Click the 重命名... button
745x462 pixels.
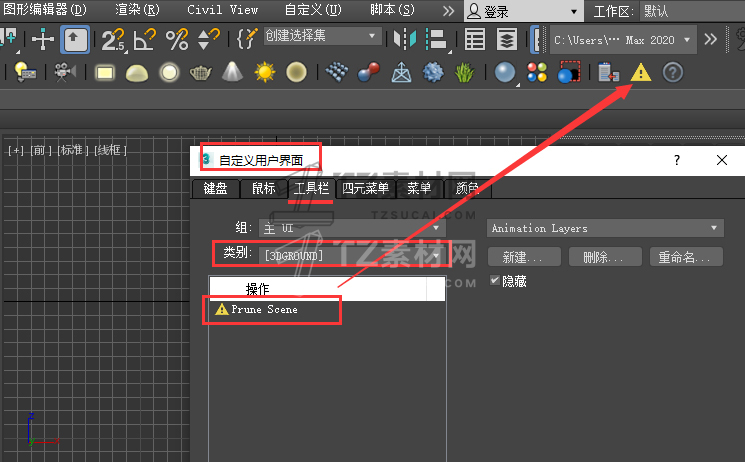pyautogui.click(x=686, y=257)
